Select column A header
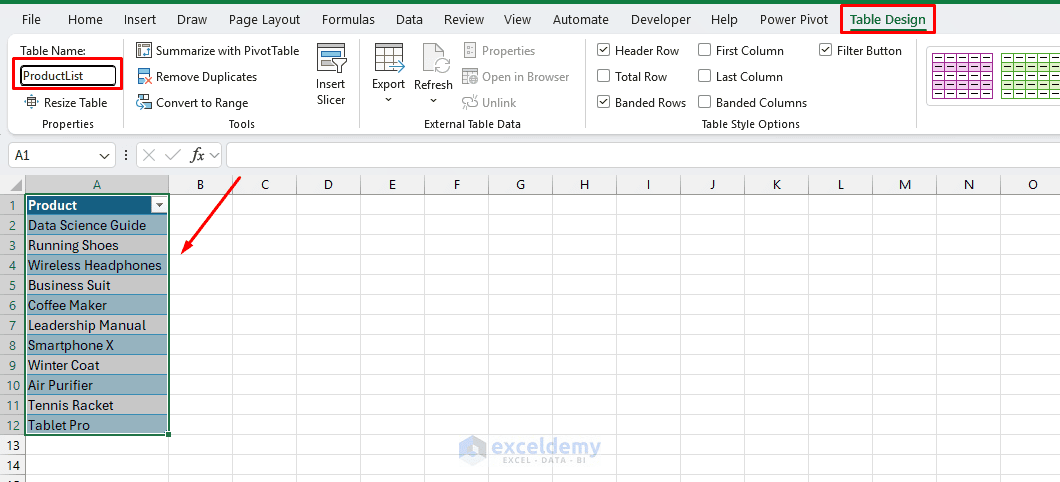 (x=97, y=185)
